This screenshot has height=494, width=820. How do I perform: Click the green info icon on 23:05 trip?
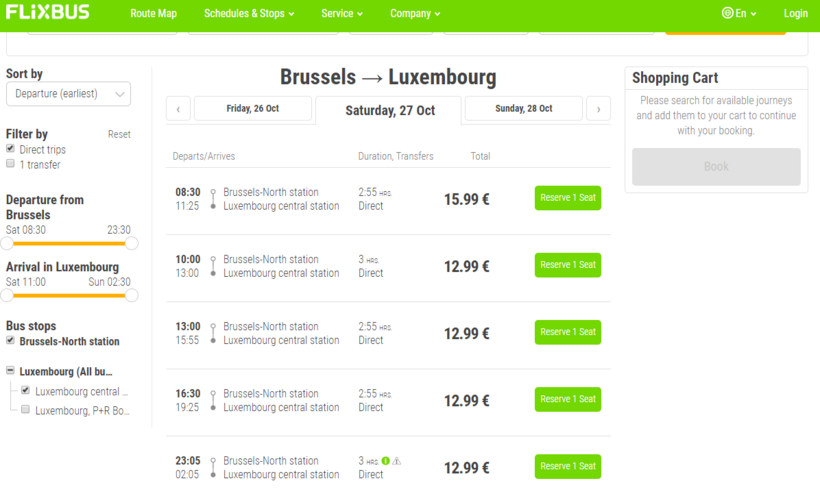386,461
